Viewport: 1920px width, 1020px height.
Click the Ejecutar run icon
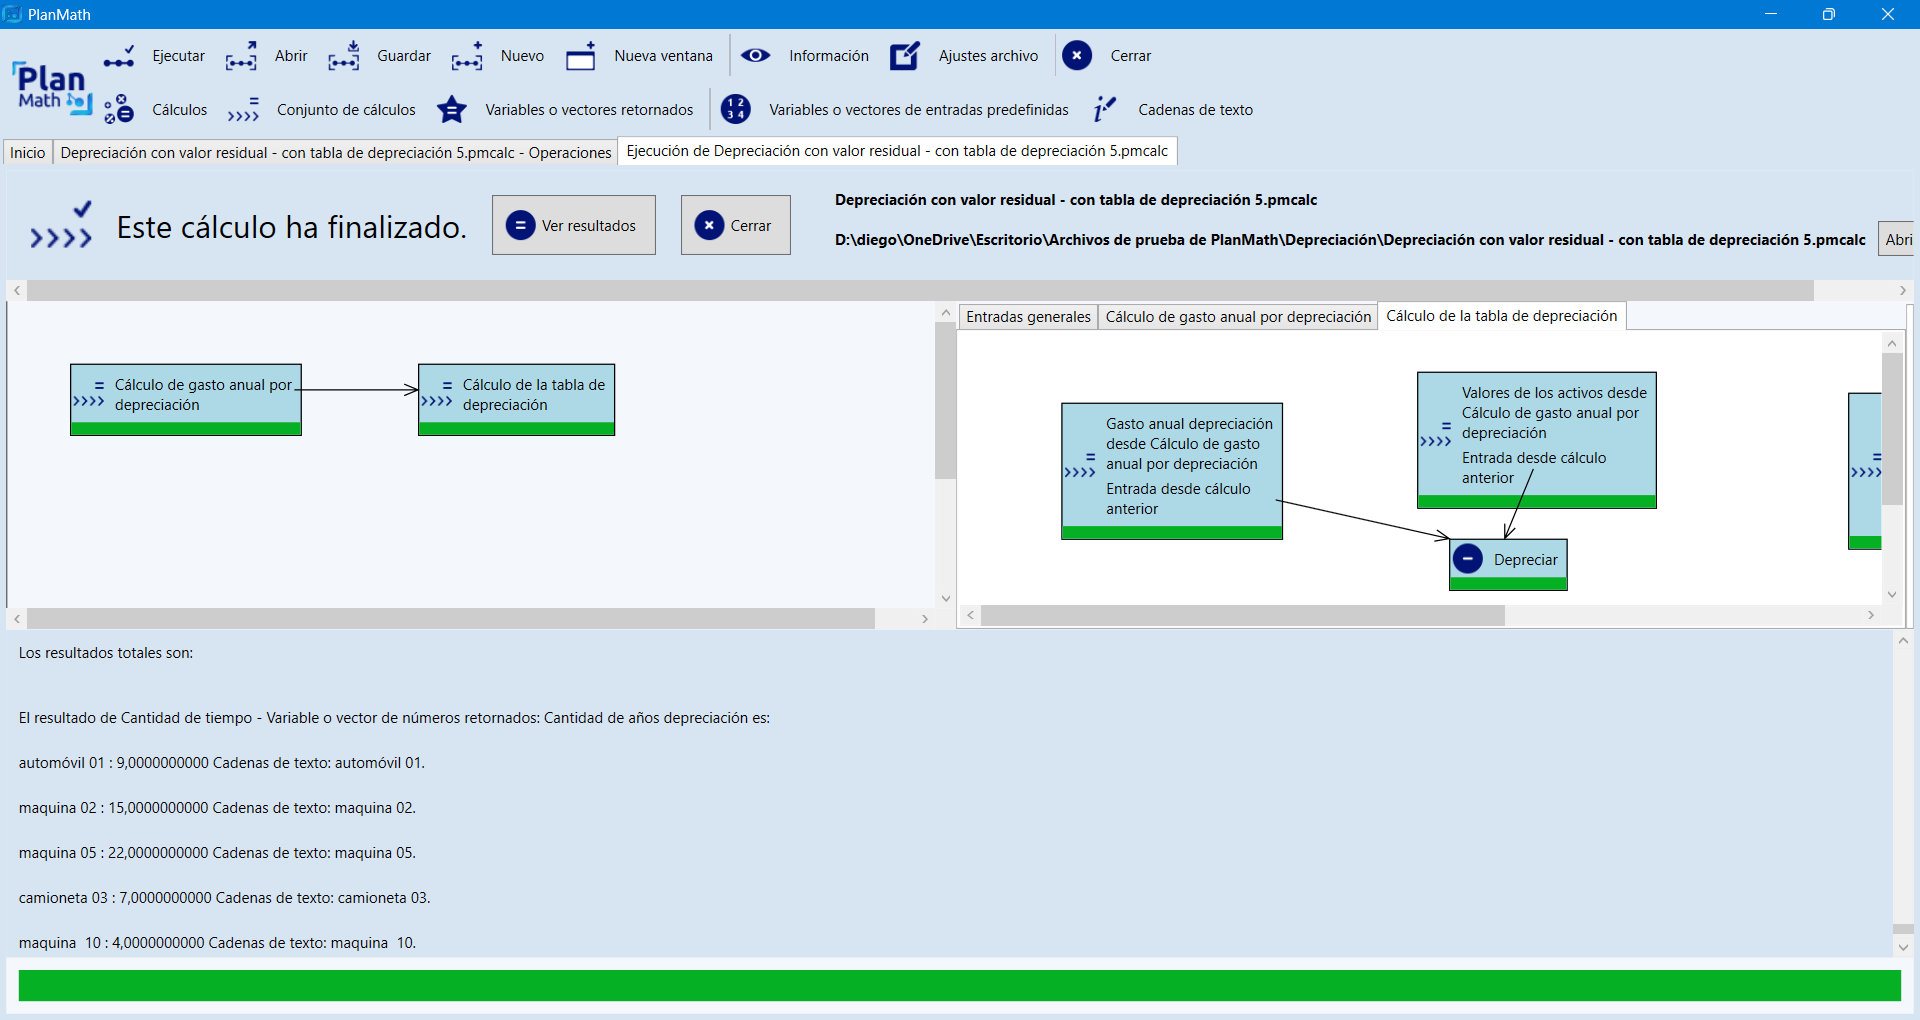(x=119, y=57)
